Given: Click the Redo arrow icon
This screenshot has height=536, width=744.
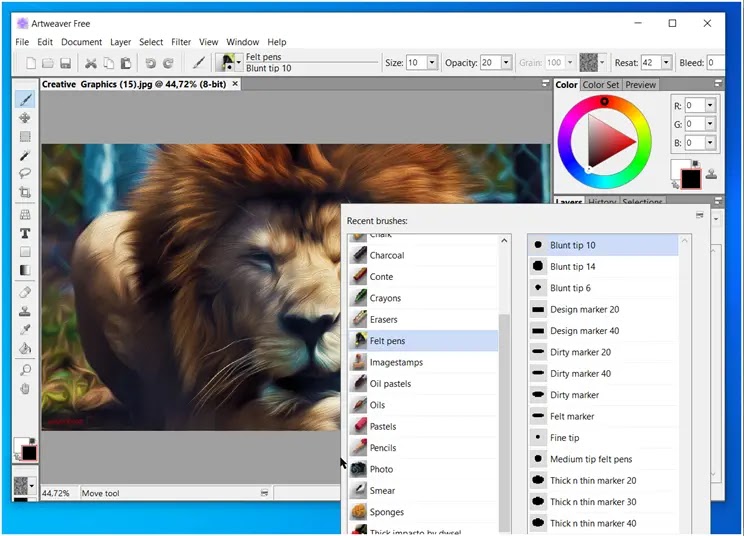Looking at the screenshot, I should 168,63.
